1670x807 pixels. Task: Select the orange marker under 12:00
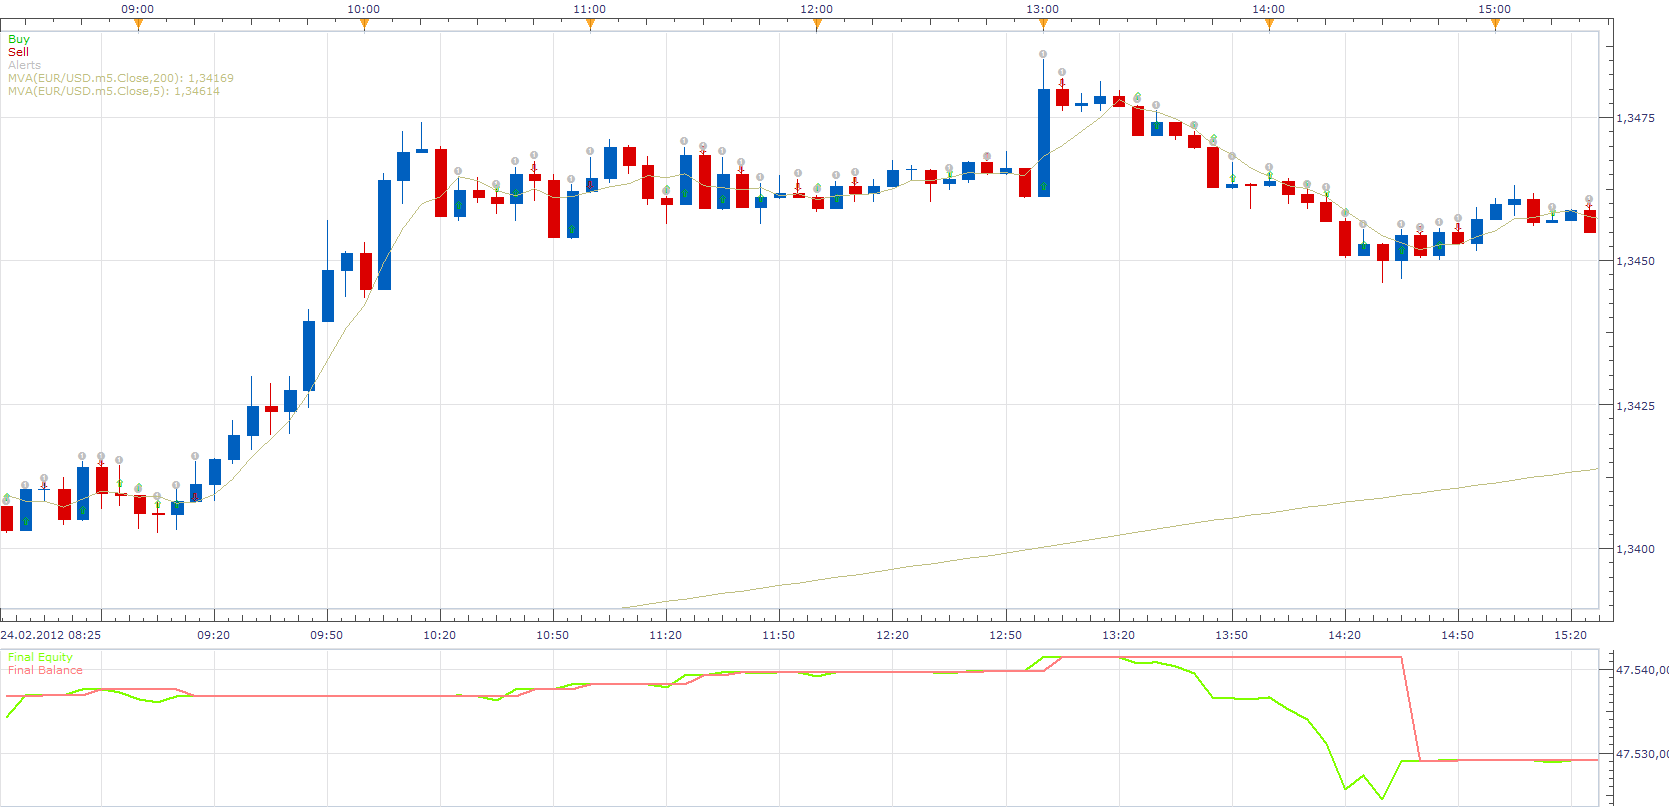(817, 26)
